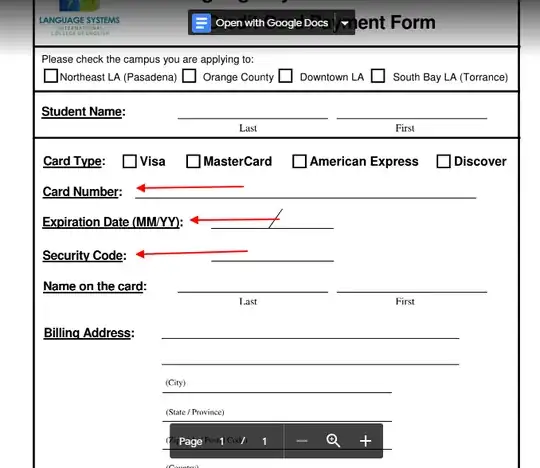Zoom out with the minus icon
This screenshot has height=468, width=540.
coord(302,441)
